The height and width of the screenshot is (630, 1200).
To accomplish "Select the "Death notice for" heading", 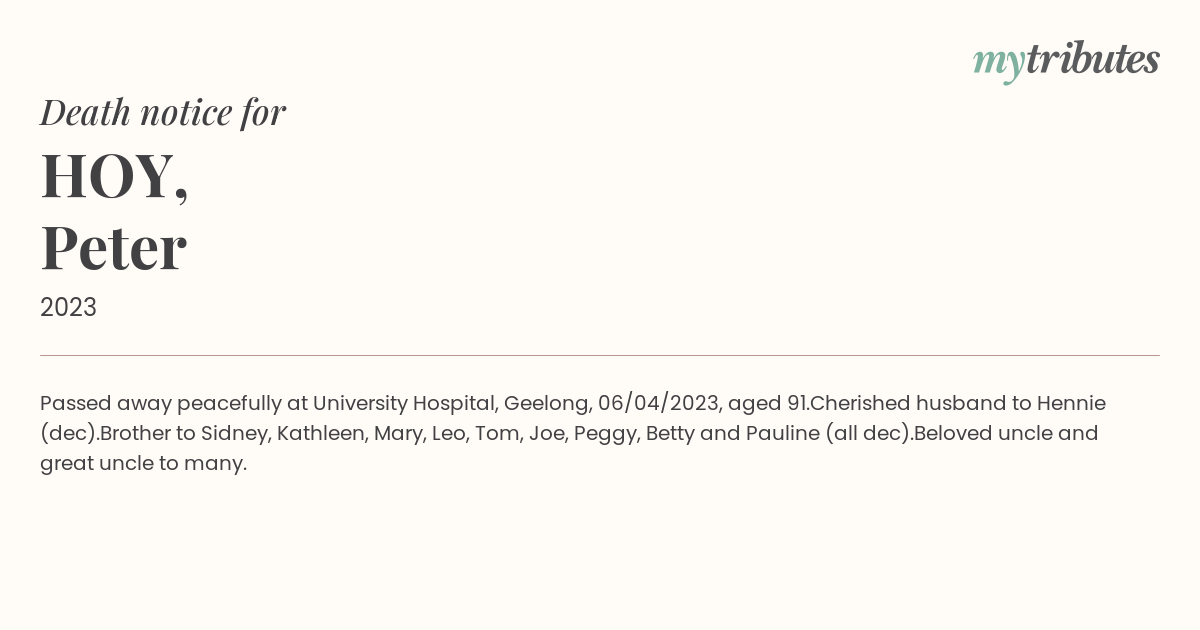I will click(x=163, y=112).
